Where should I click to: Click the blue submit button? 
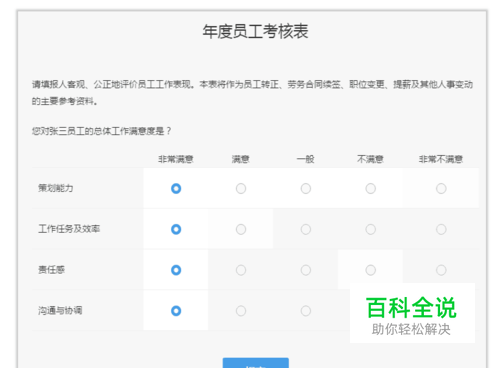pos(256,363)
